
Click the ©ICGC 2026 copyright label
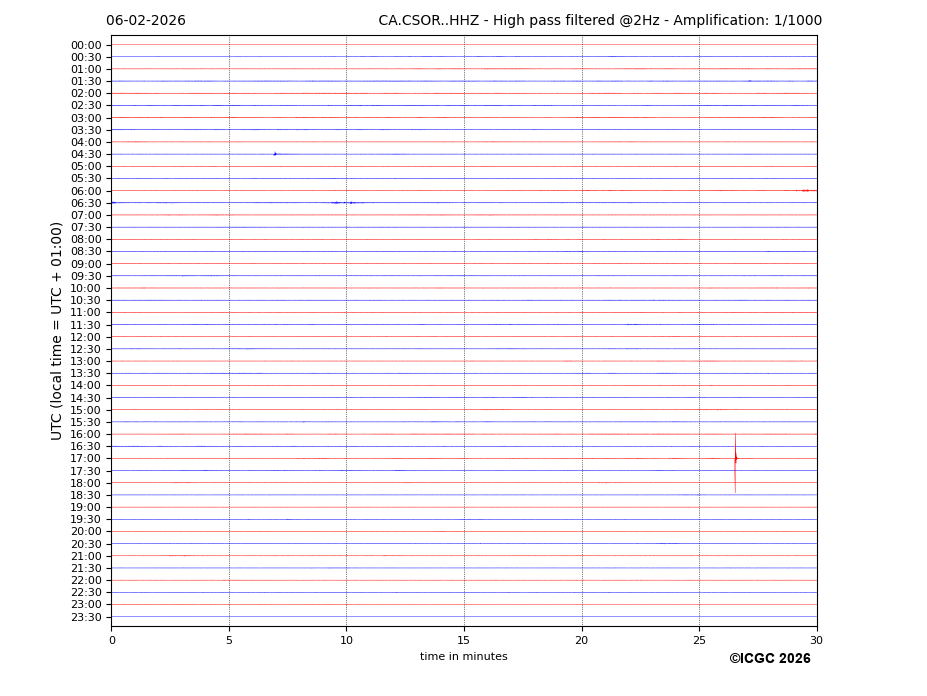[x=769, y=659]
